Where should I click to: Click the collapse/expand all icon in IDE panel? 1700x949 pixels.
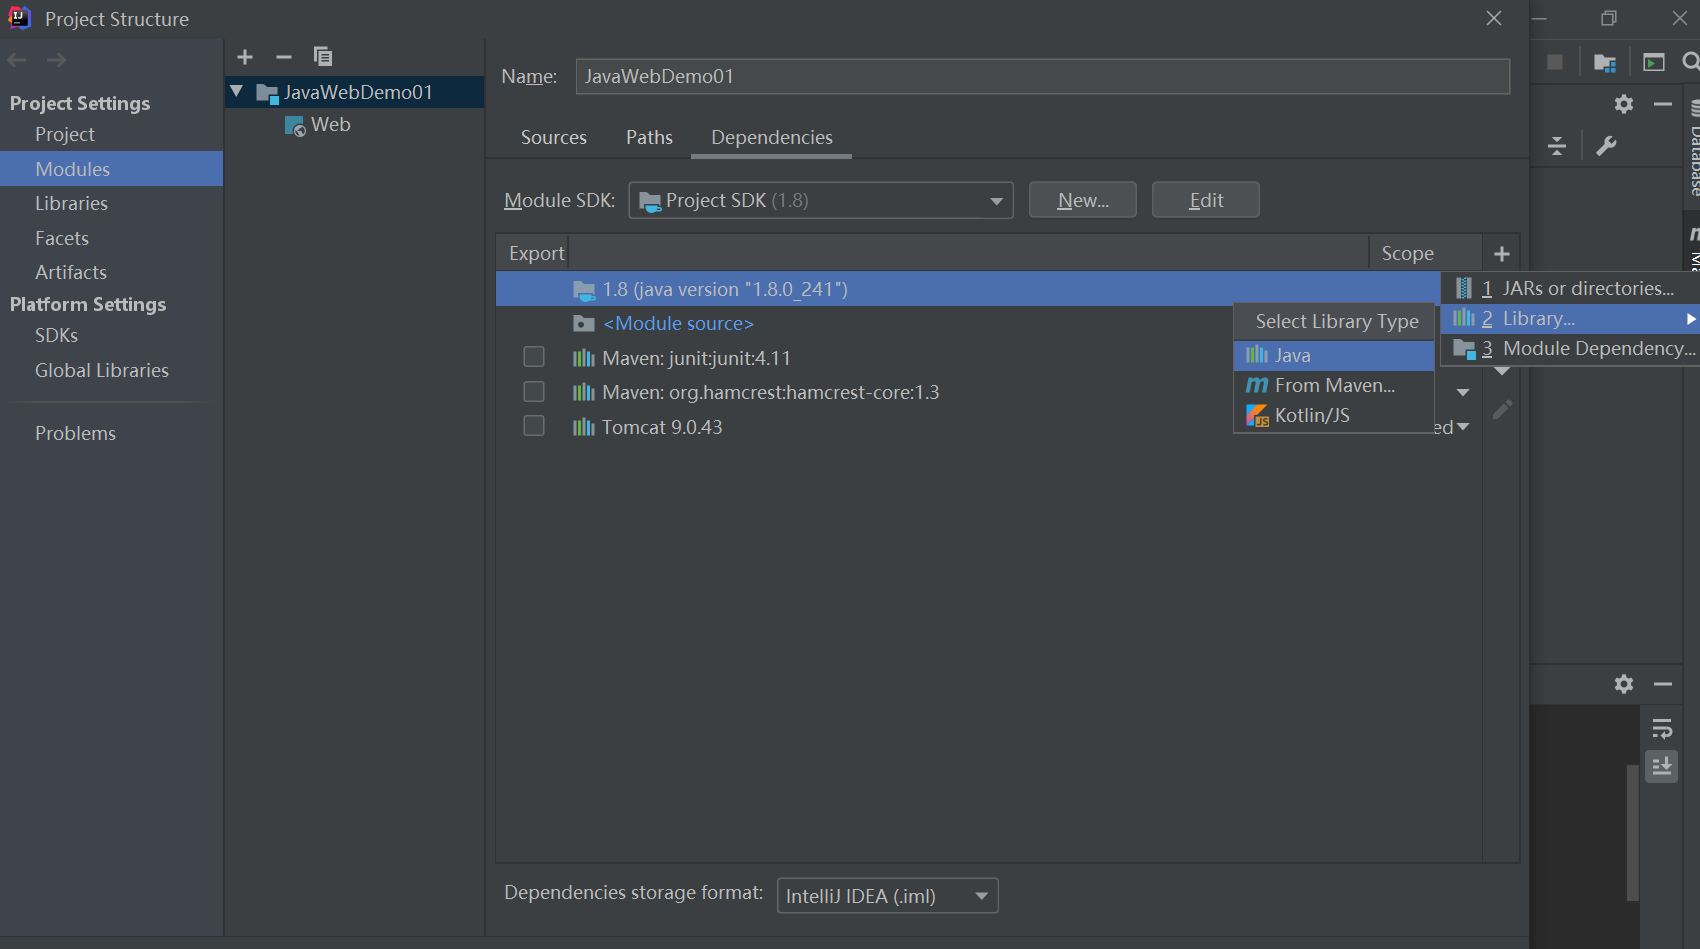1557,146
